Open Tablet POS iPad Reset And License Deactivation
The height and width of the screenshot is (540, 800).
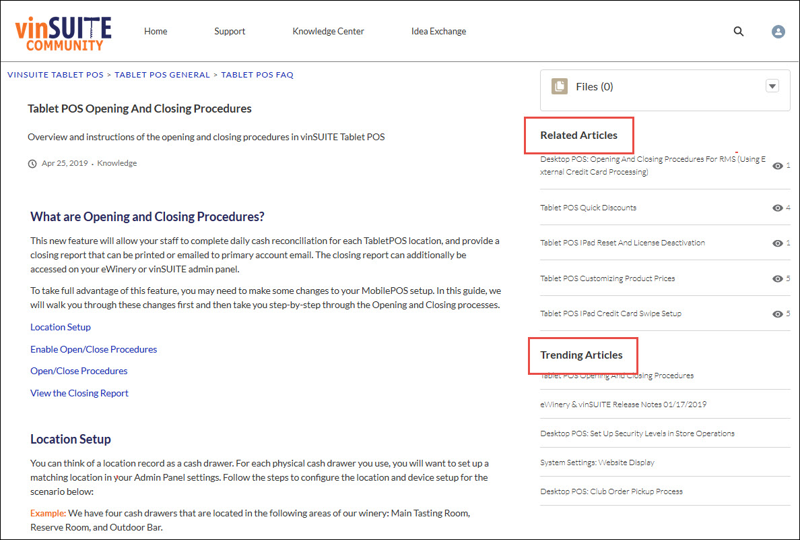pyautogui.click(x=622, y=243)
